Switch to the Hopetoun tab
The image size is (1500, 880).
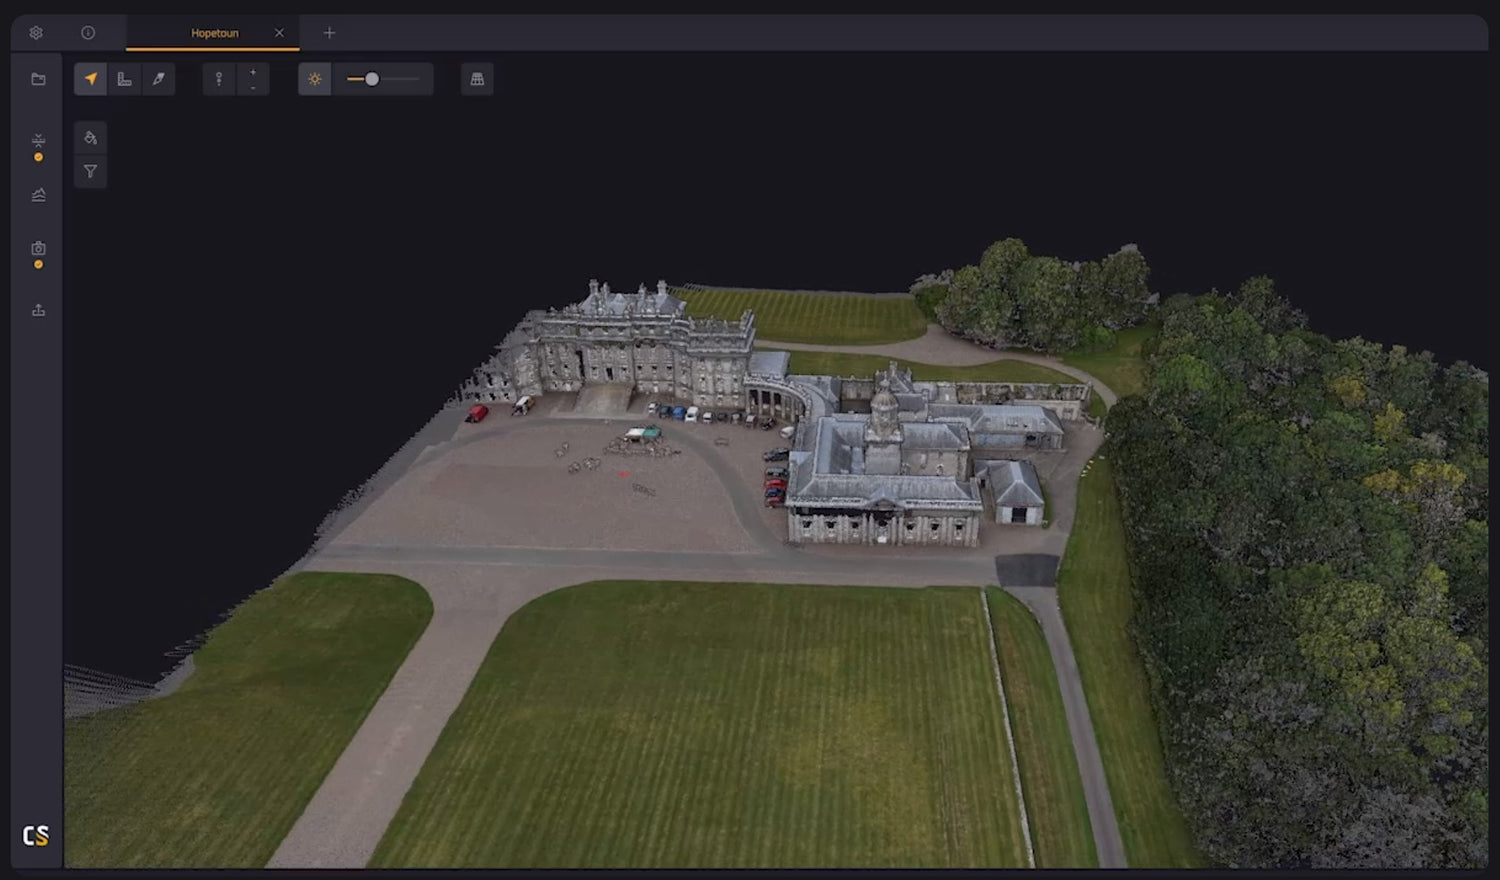(214, 33)
